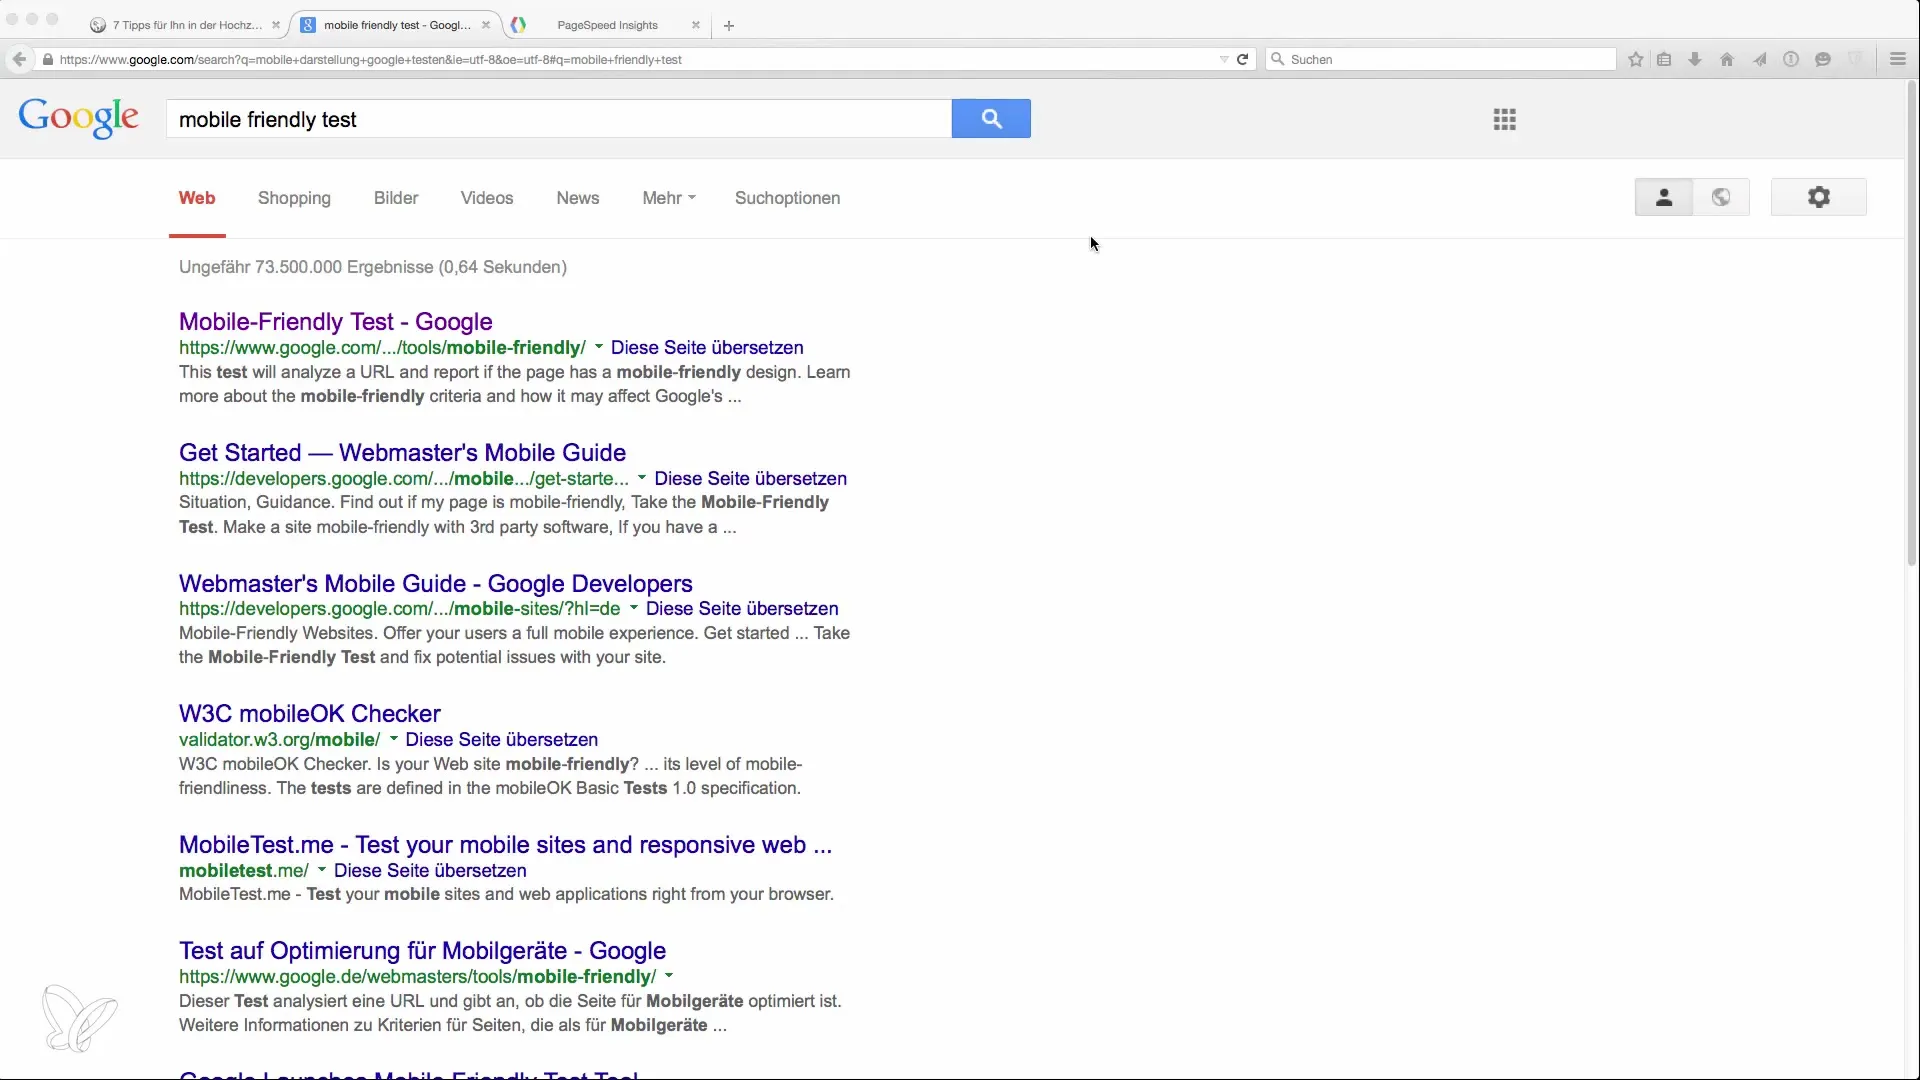Expand dropdown arrow next to google.com/tools/mobile-friendly URL
This screenshot has height=1080, width=1920.
point(599,347)
